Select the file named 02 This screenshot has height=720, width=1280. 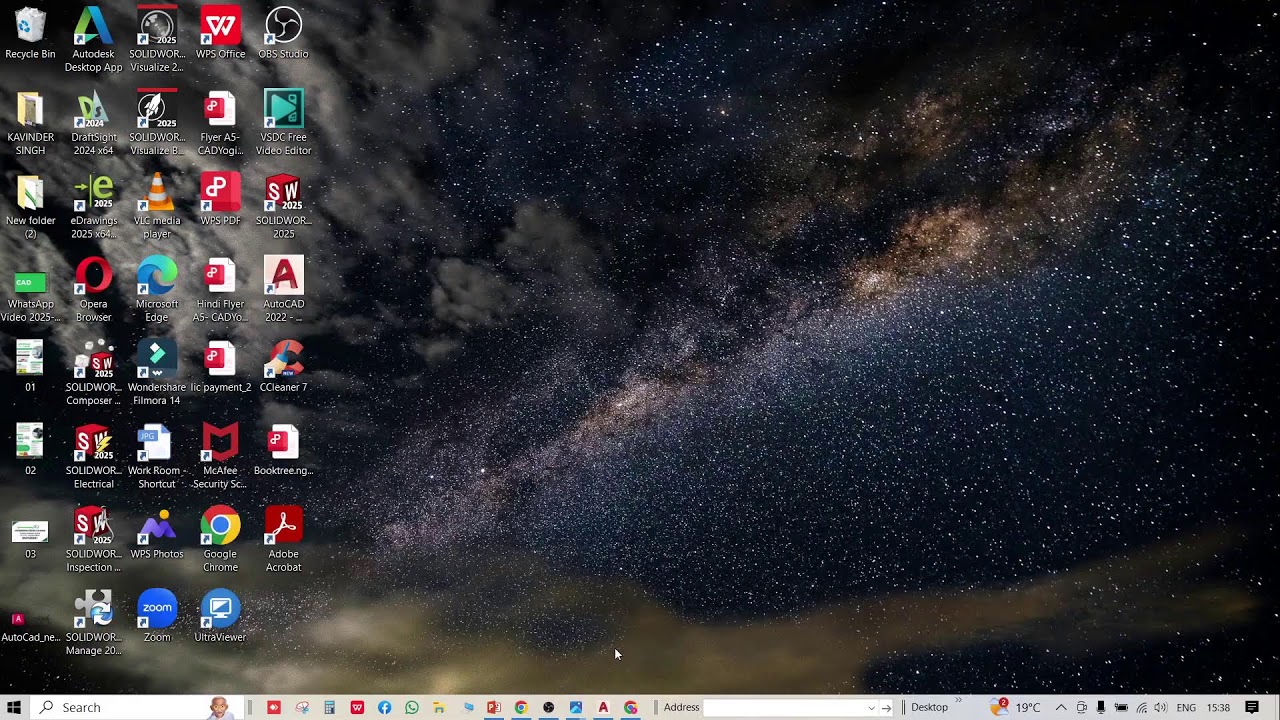[30, 450]
